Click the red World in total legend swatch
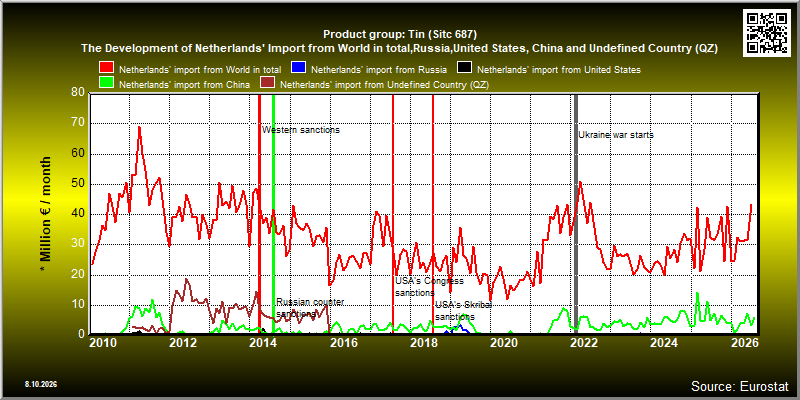The width and height of the screenshot is (800, 400). tap(107, 69)
